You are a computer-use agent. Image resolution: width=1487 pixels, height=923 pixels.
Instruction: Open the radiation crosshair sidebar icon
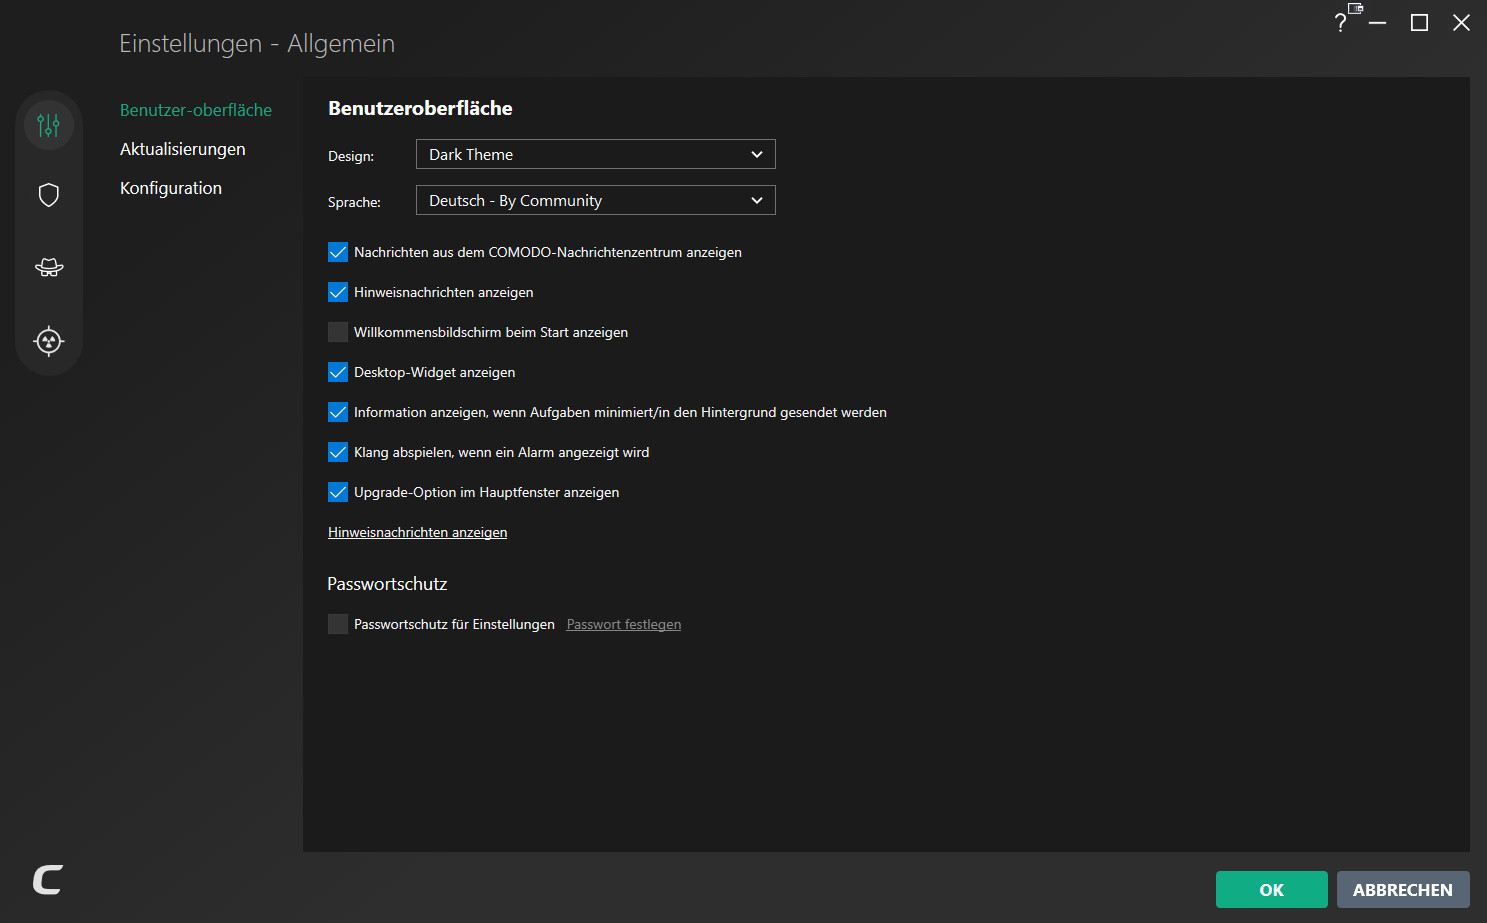point(49,341)
